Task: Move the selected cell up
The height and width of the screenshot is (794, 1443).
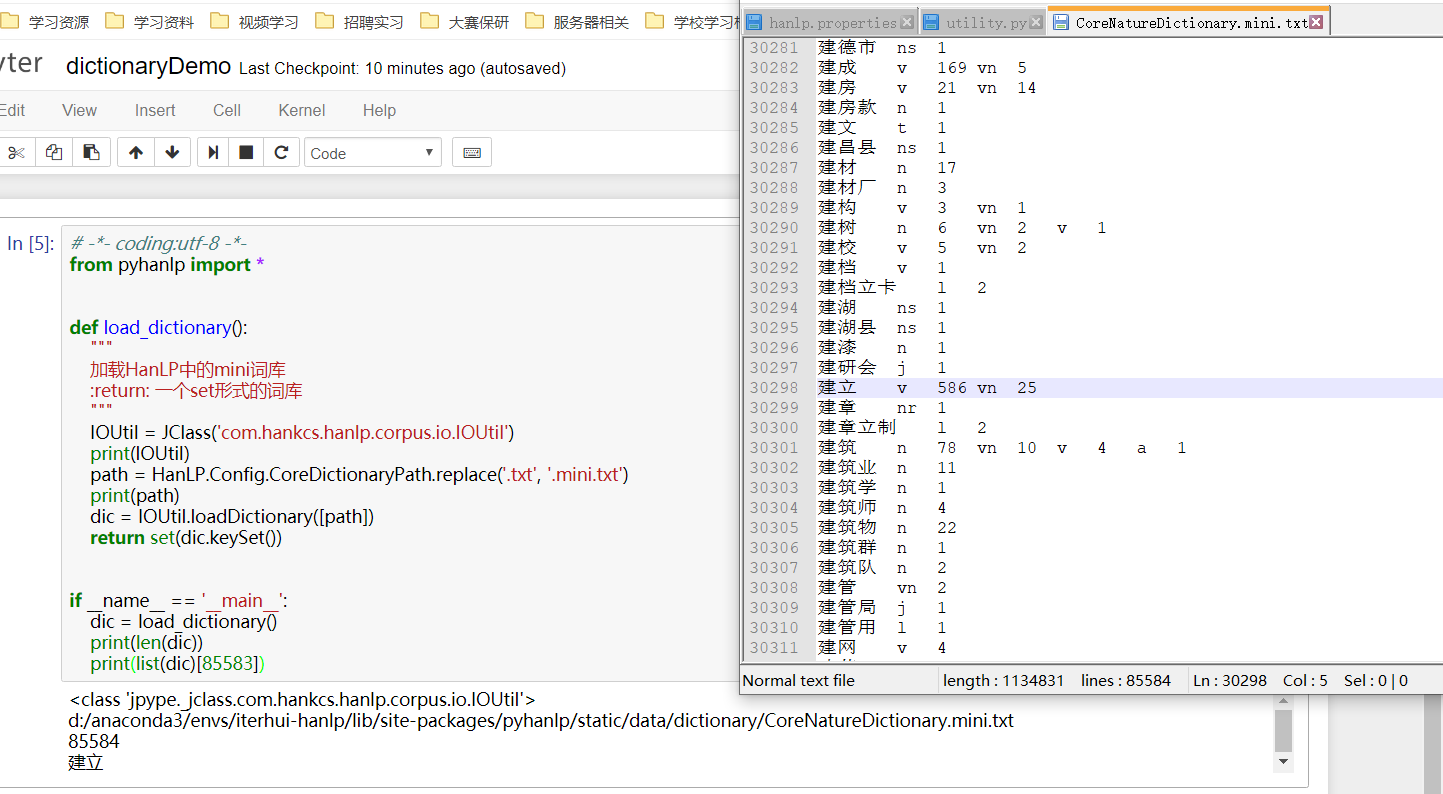Action: [135, 152]
